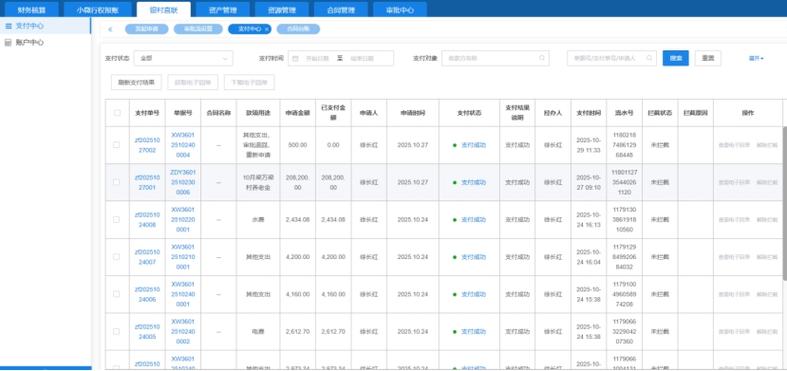Click the 开始日期 start date input

point(316,58)
